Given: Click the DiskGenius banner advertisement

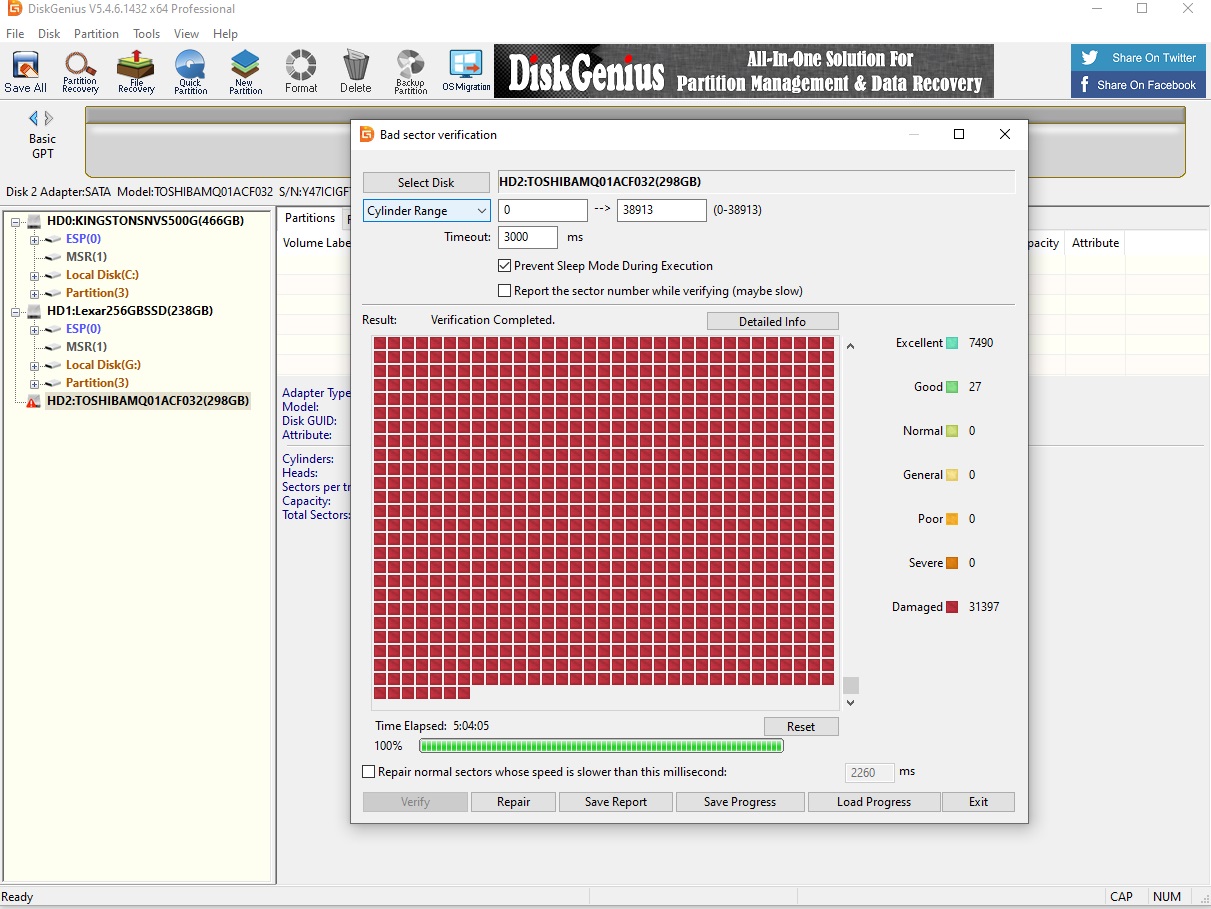Looking at the screenshot, I should 744,71.
